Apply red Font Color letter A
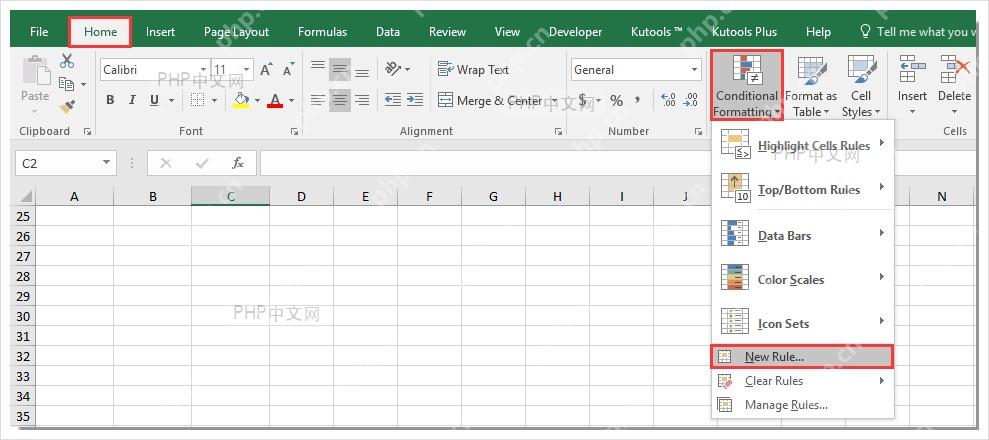Image resolution: width=989 pixels, height=440 pixels. [275, 100]
